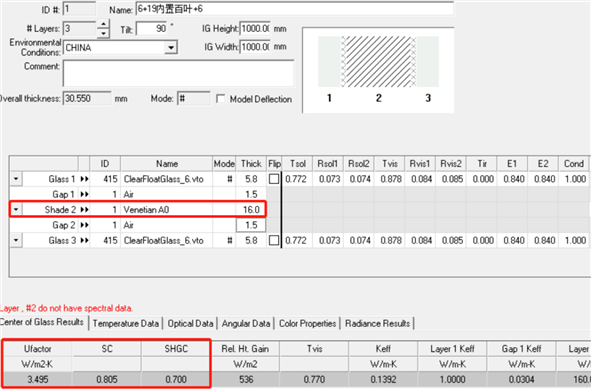Click the Tvis column header in layer table
Screen dimensions: 591x389
click(390, 164)
